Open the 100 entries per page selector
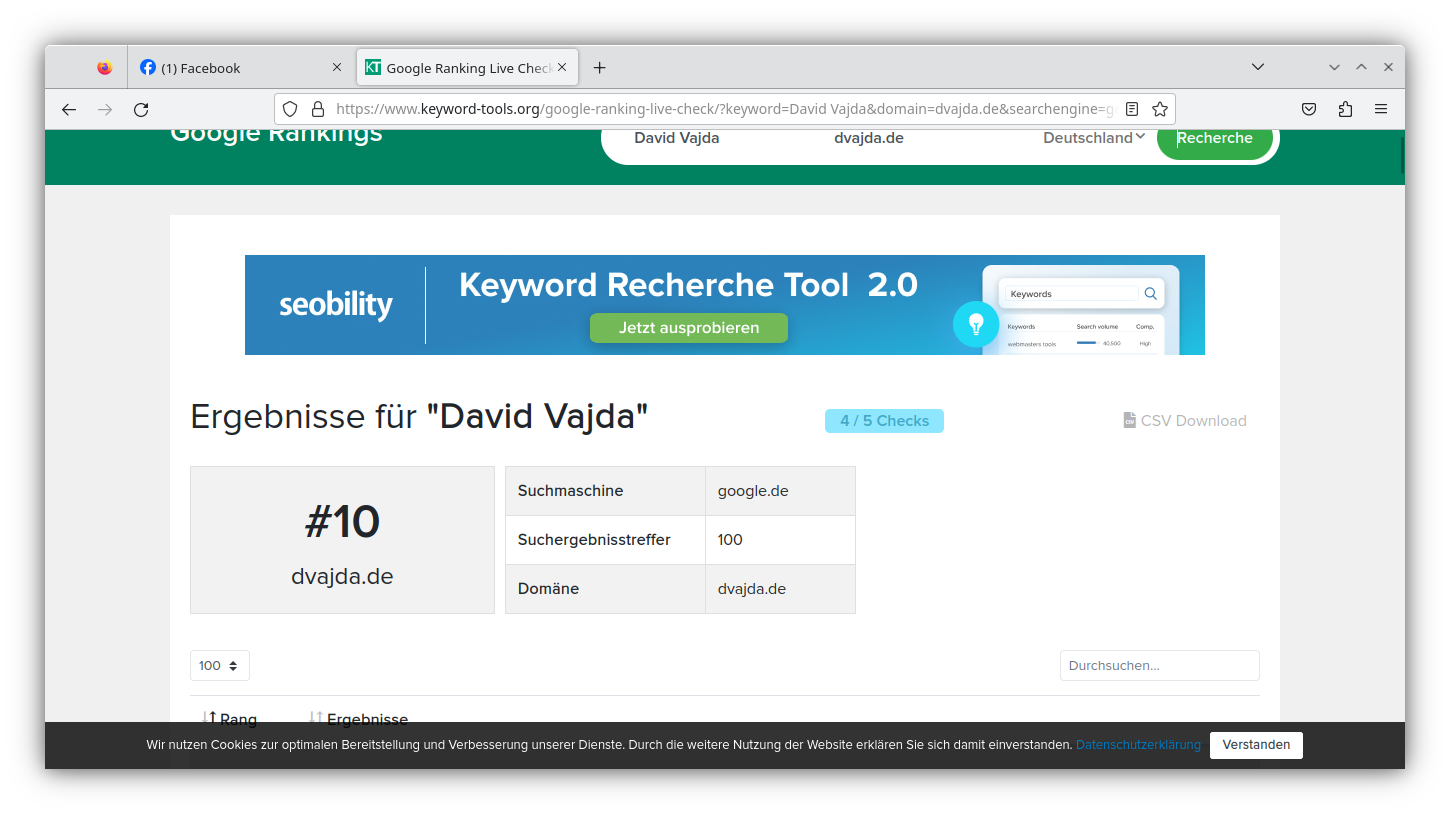 point(219,665)
